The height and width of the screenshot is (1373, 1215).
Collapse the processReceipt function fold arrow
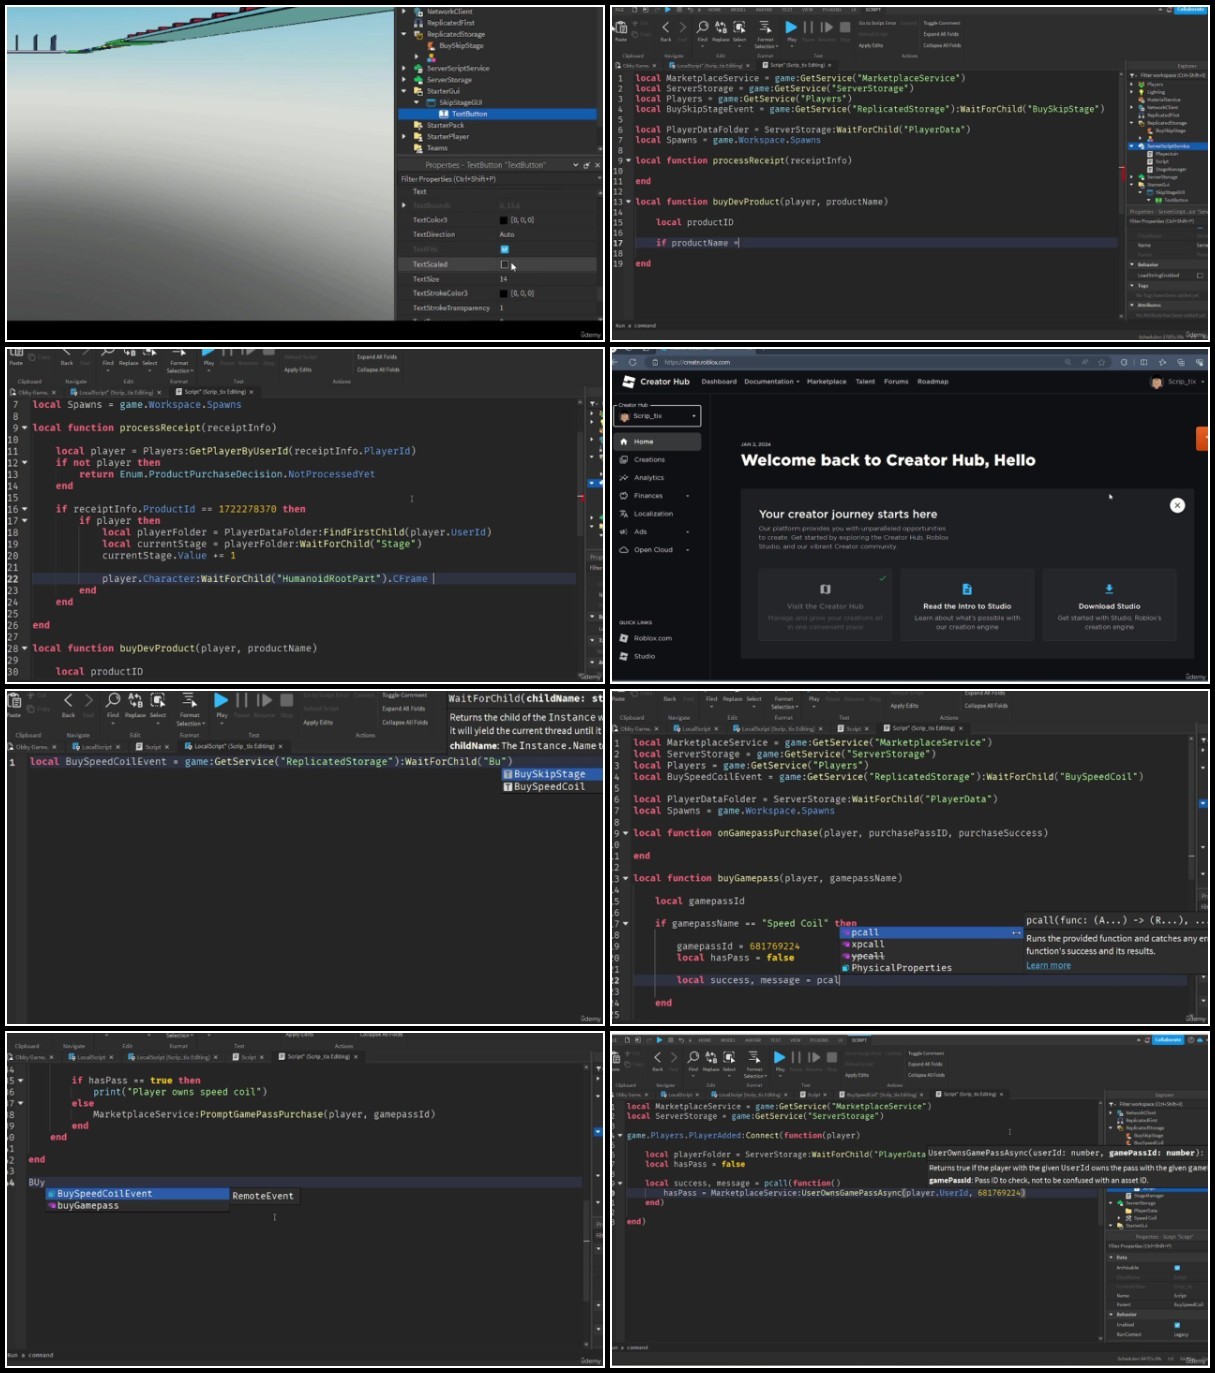[x=24, y=428]
